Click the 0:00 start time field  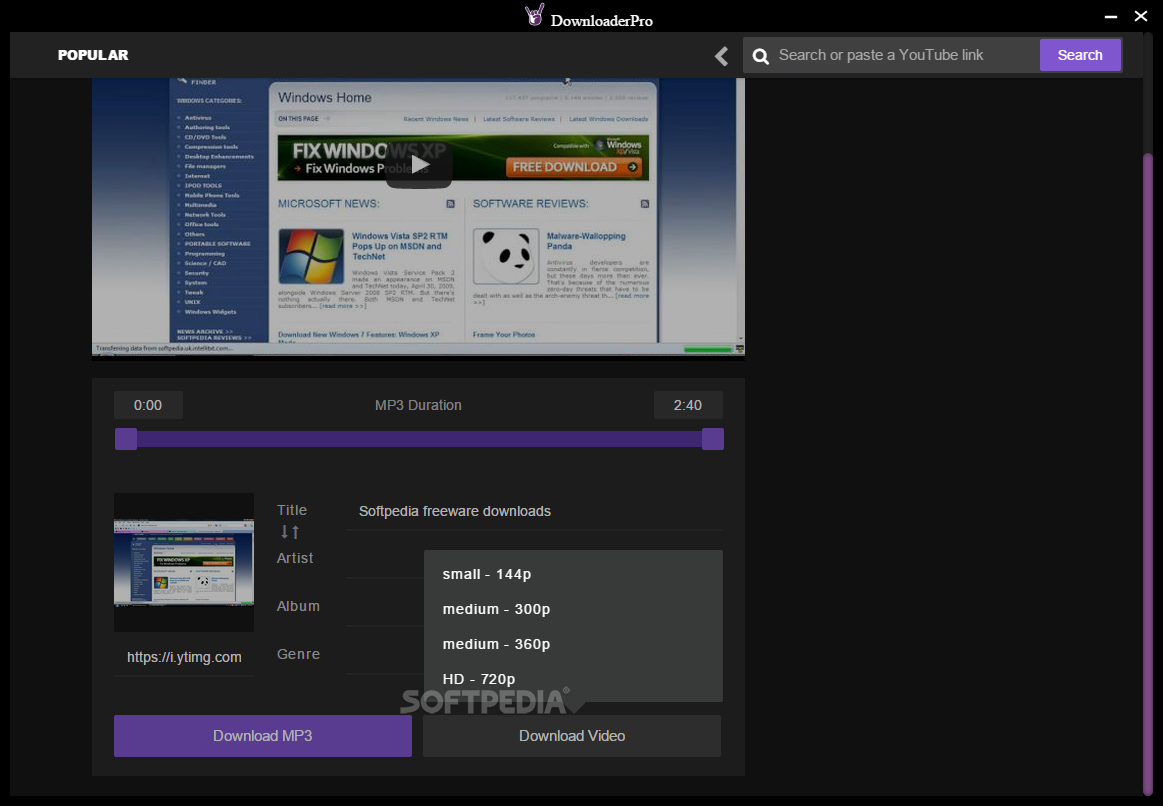tap(148, 405)
